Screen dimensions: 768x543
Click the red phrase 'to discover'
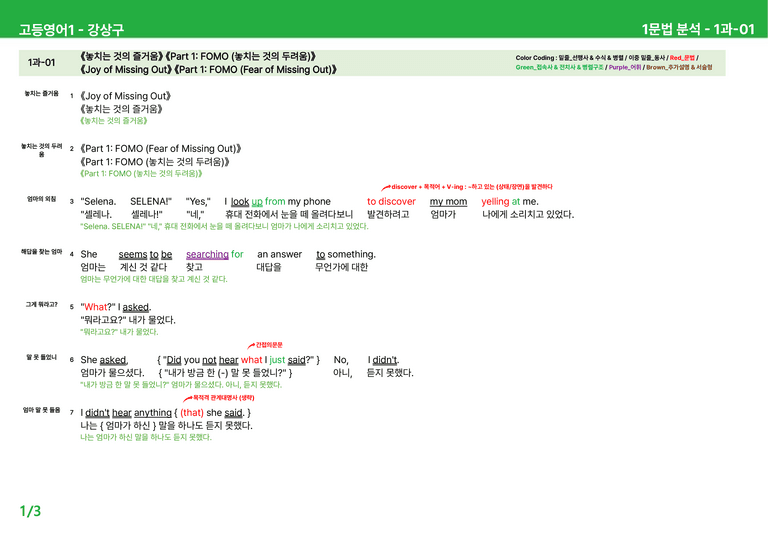[x=391, y=201]
